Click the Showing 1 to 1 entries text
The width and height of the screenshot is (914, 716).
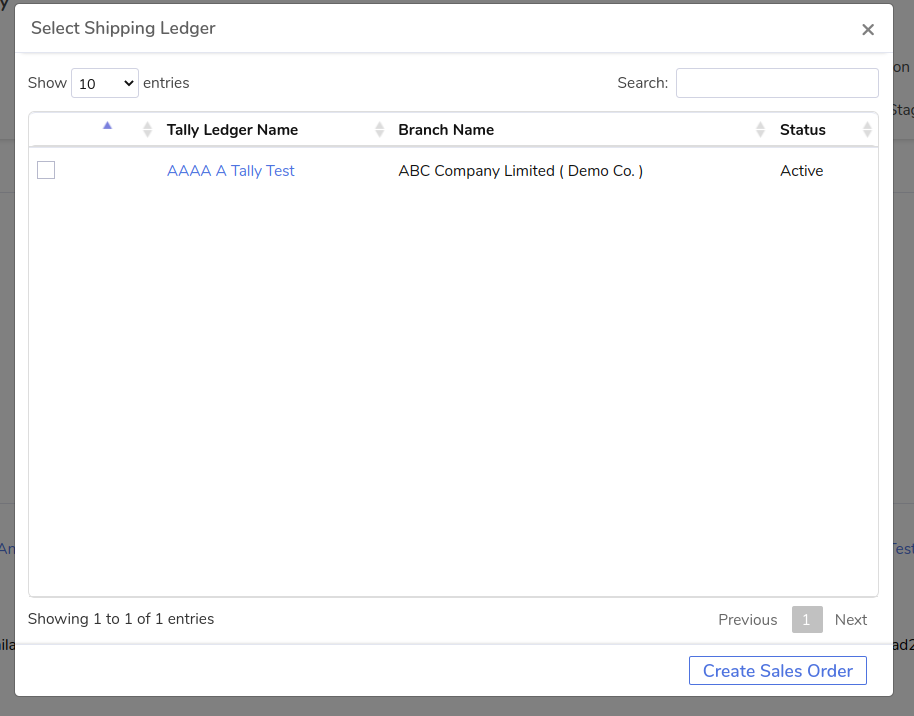[x=121, y=619]
